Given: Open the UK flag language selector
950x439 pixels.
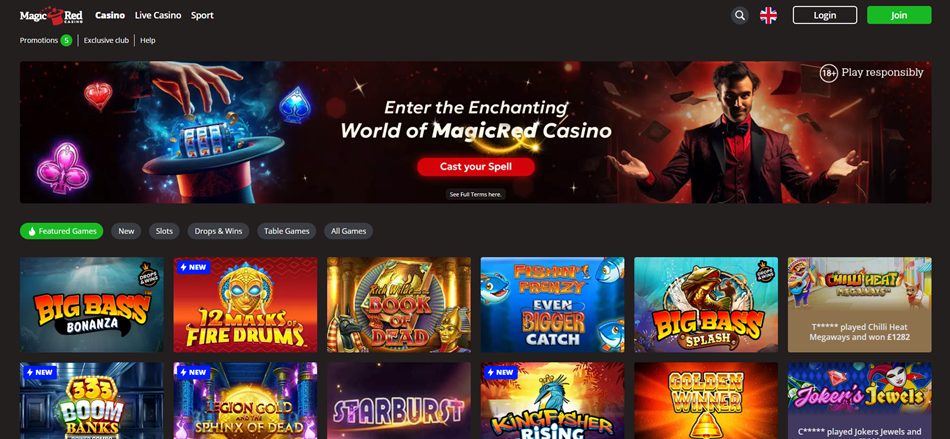Looking at the screenshot, I should pos(768,15).
